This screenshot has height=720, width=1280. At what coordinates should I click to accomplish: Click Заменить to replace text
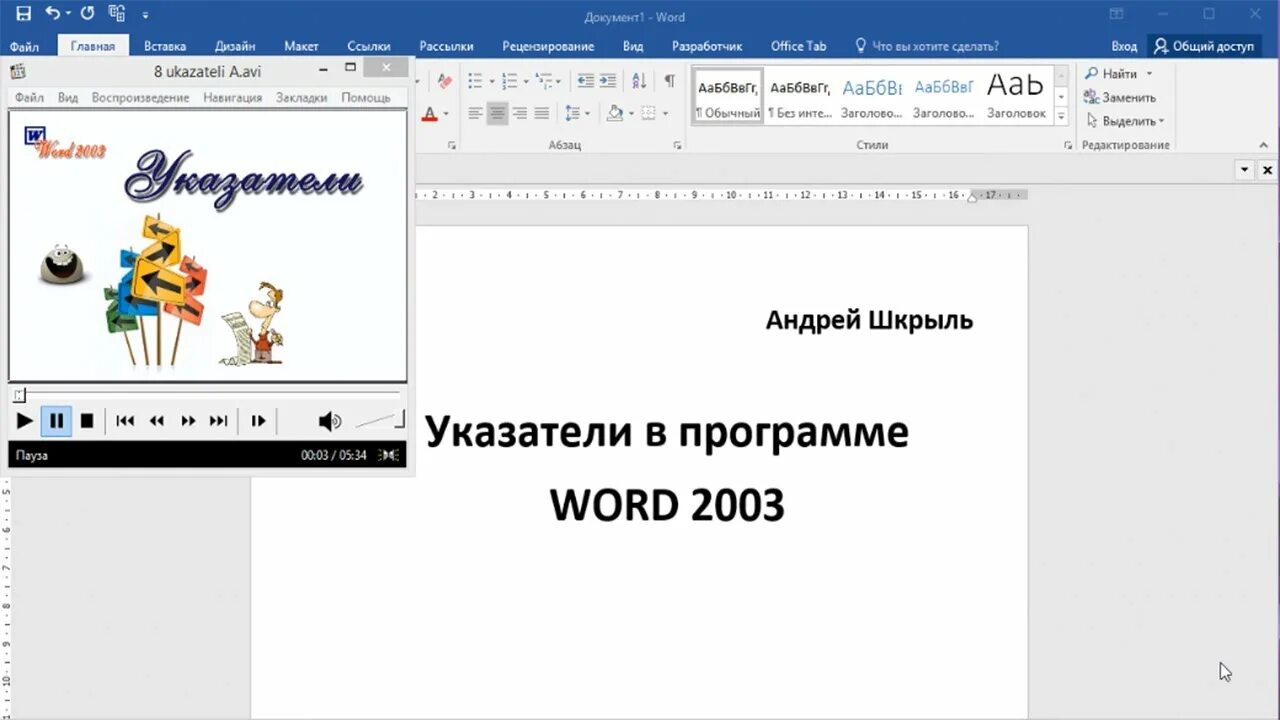(x=1120, y=97)
